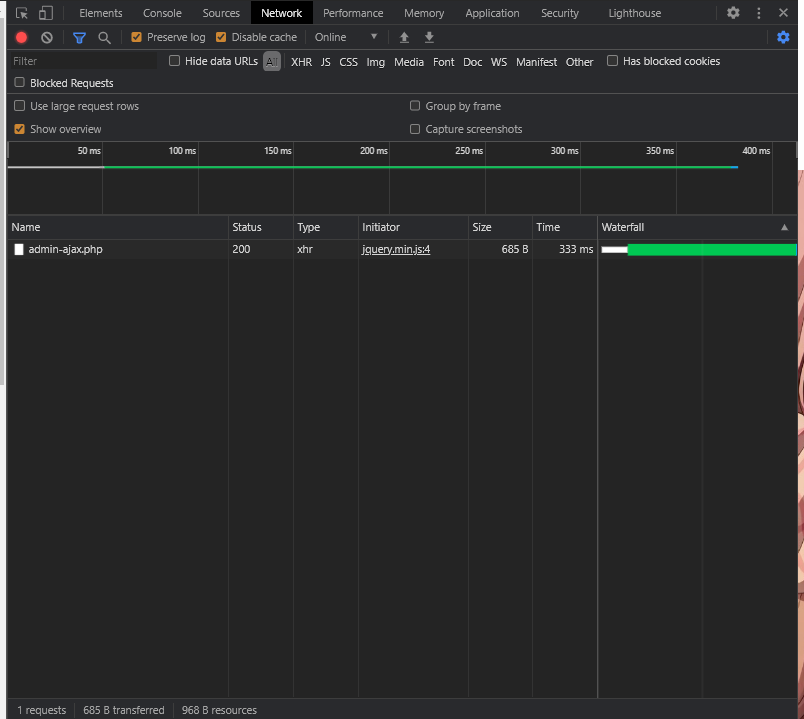Open the Application tab
Image resolution: width=804 pixels, height=719 pixels.
pos(492,13)
